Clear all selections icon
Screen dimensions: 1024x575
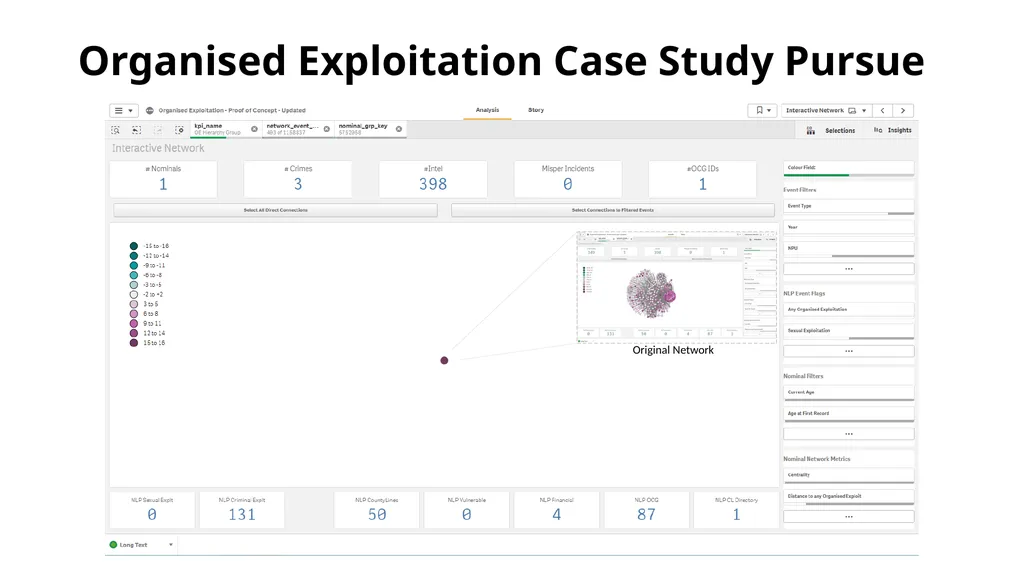pyautogui.click(x=179, y=130)
